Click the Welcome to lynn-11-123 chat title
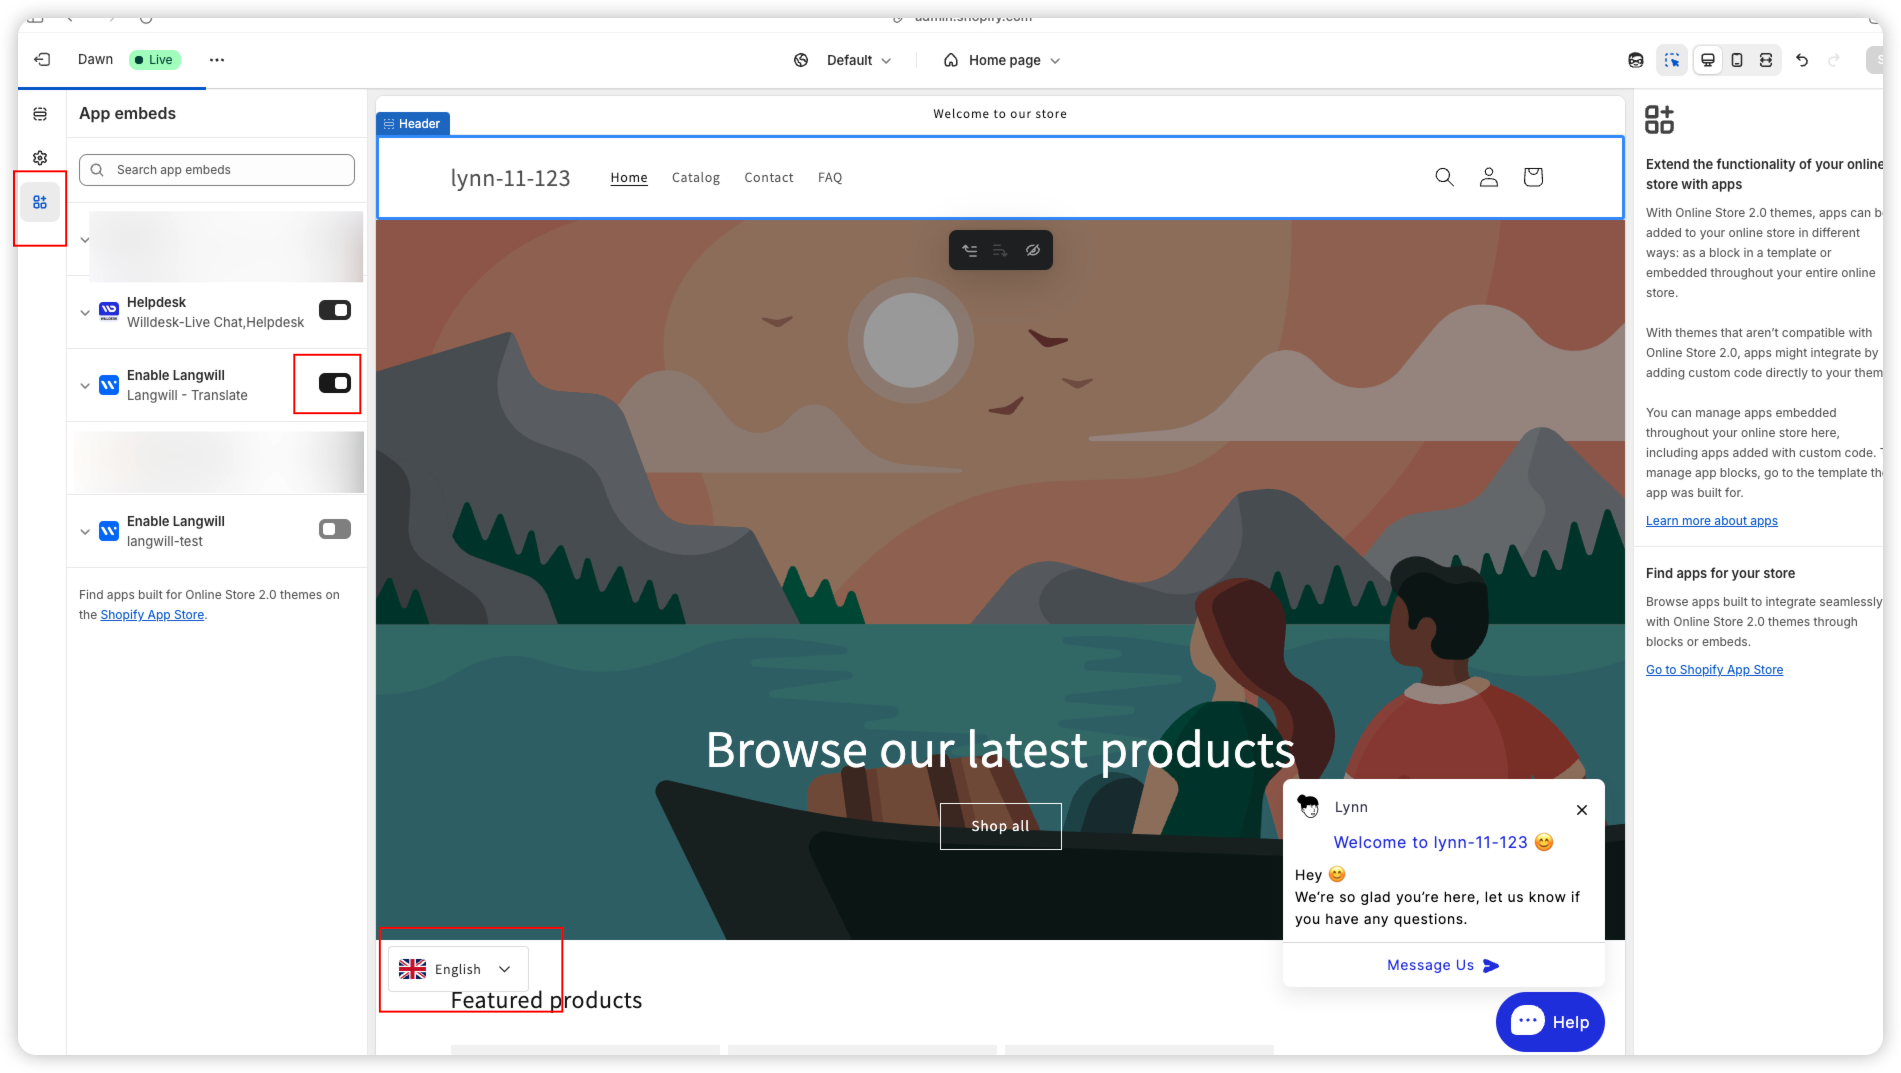Image resolution: width=1901 pixels, height=1073 pixels. 1443,842
